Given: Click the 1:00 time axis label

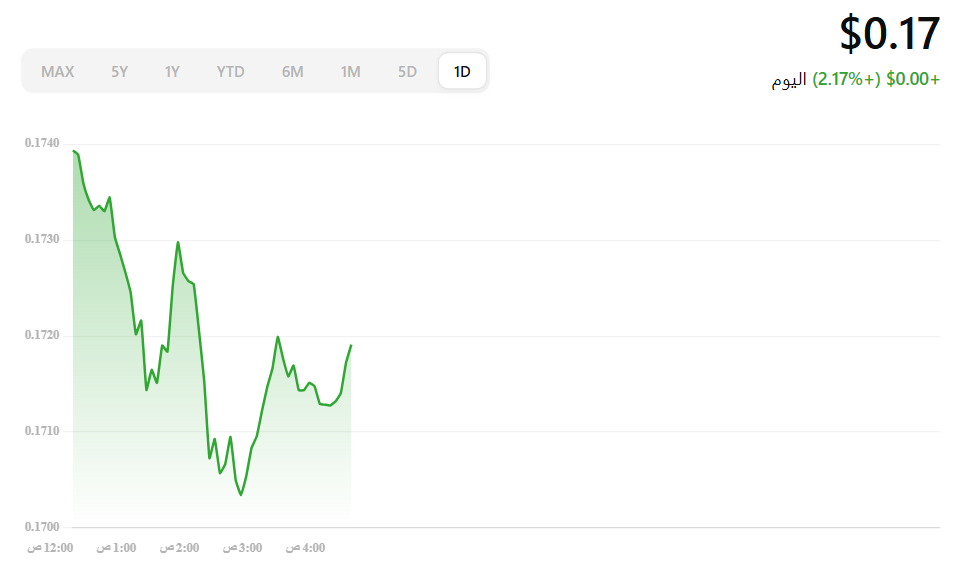Looking at the screenshot, I should 116,548.
